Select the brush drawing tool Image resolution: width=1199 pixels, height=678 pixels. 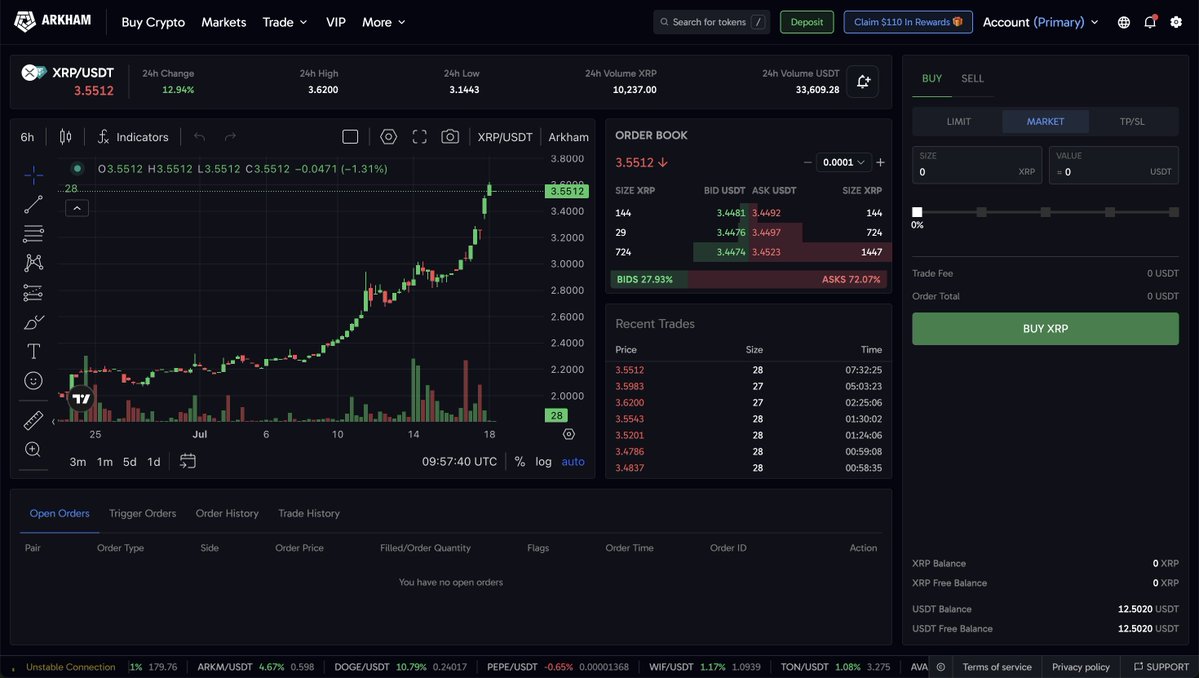pyautogui.click(x=33, y=322)
